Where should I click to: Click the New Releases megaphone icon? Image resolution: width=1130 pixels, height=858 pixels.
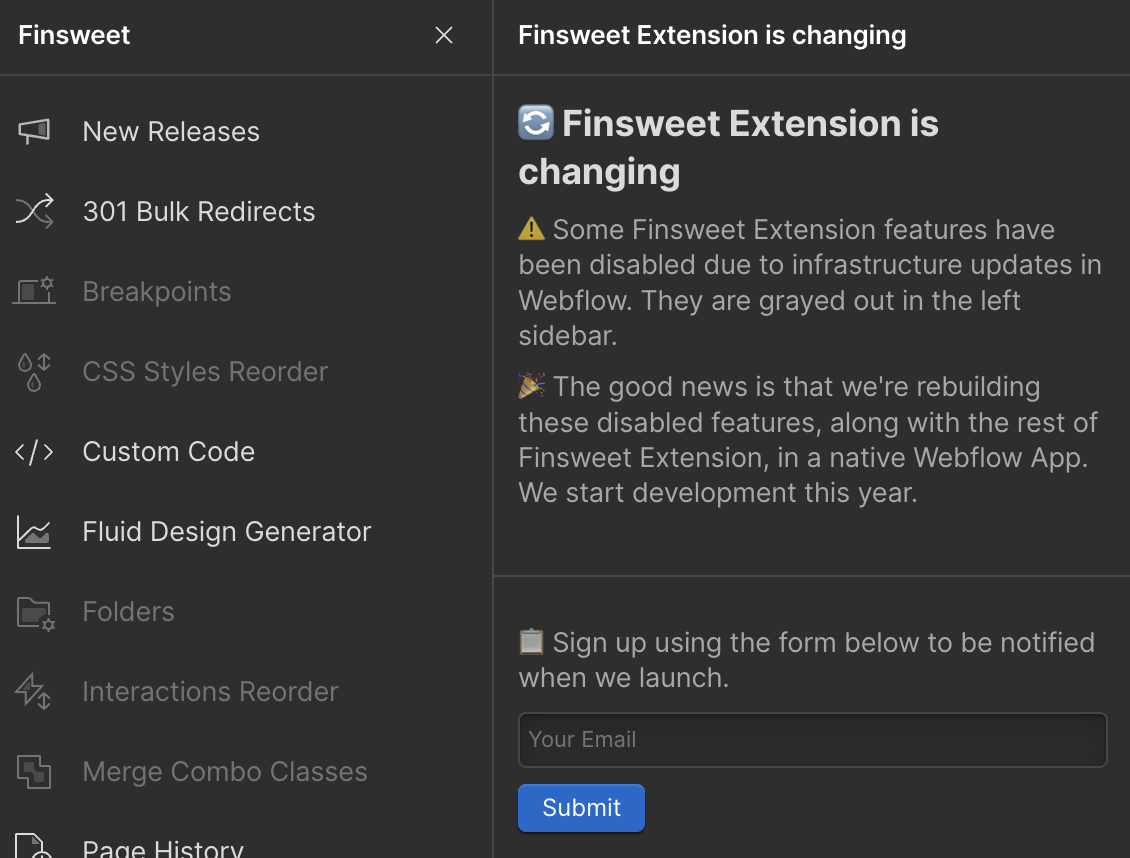(34, 131)
